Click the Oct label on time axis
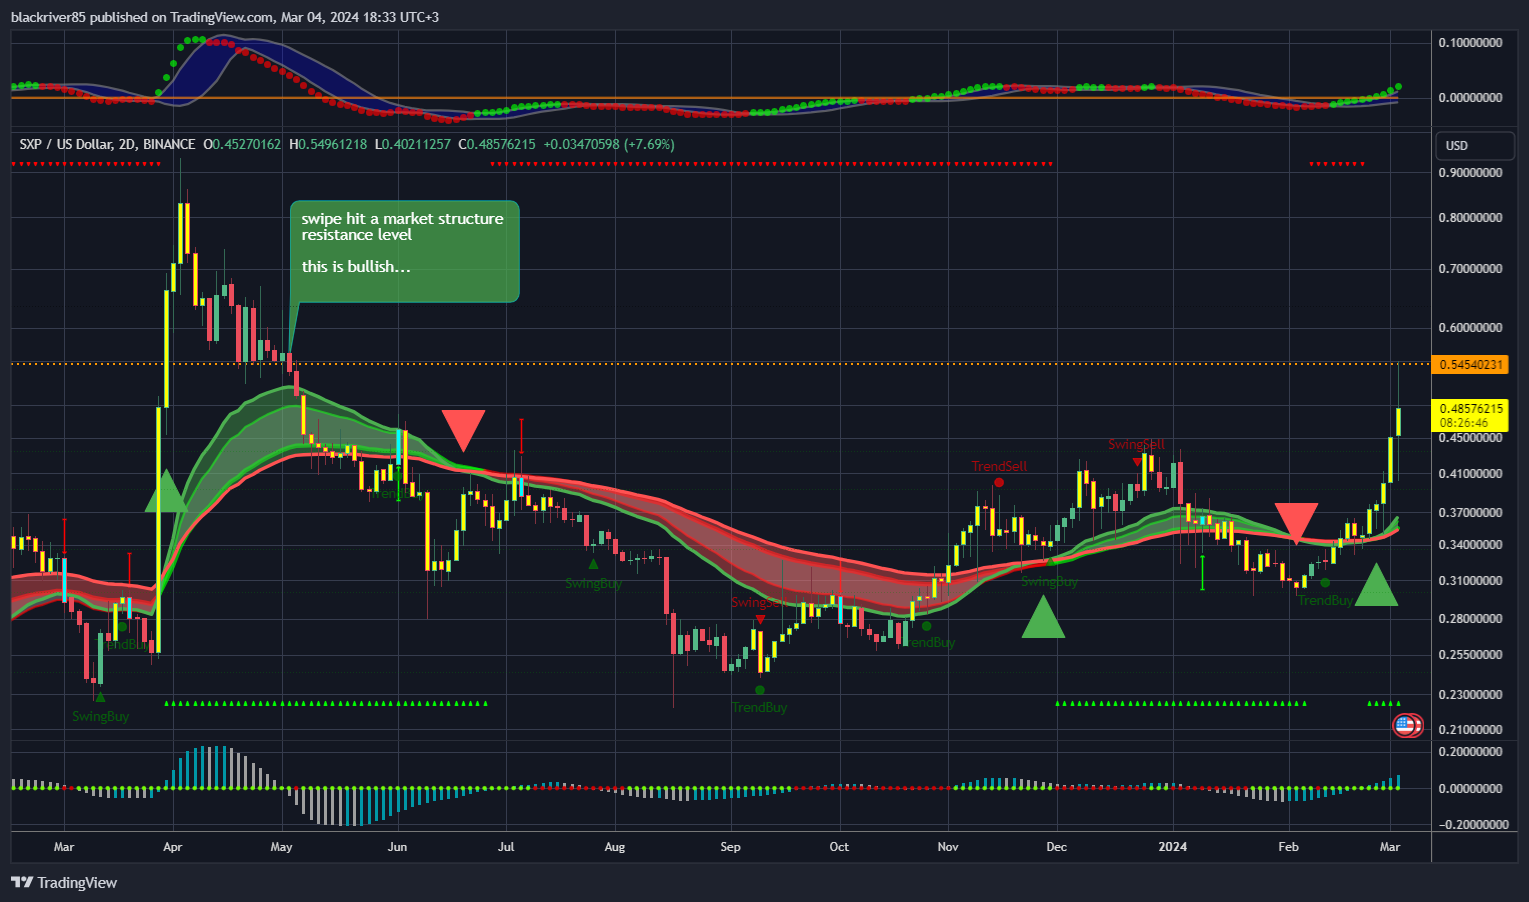Screen dimensions: 1529x902 coord(839,847)
